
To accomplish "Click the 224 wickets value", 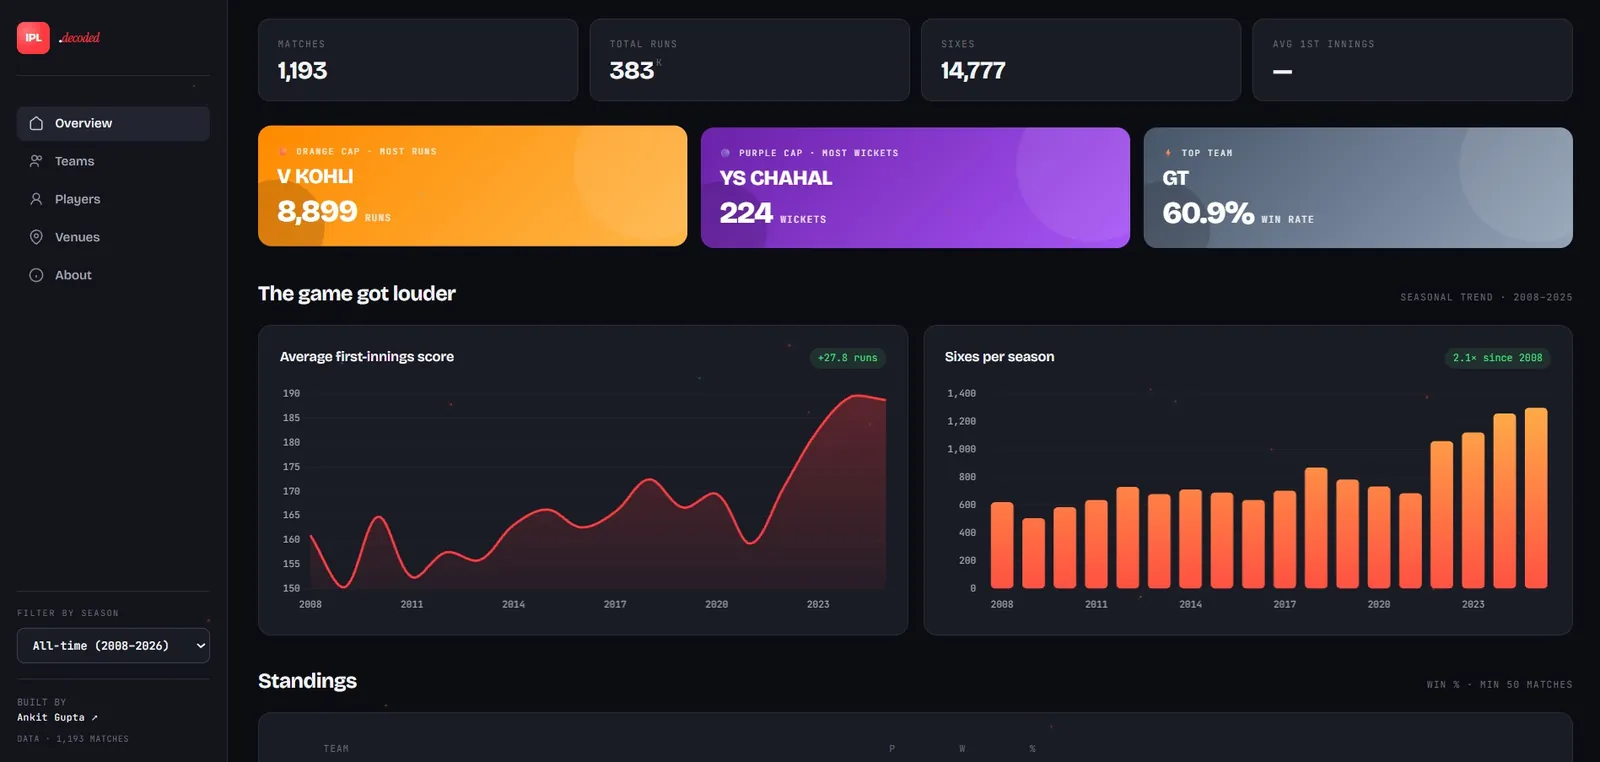I will click(x=746, y=213).
